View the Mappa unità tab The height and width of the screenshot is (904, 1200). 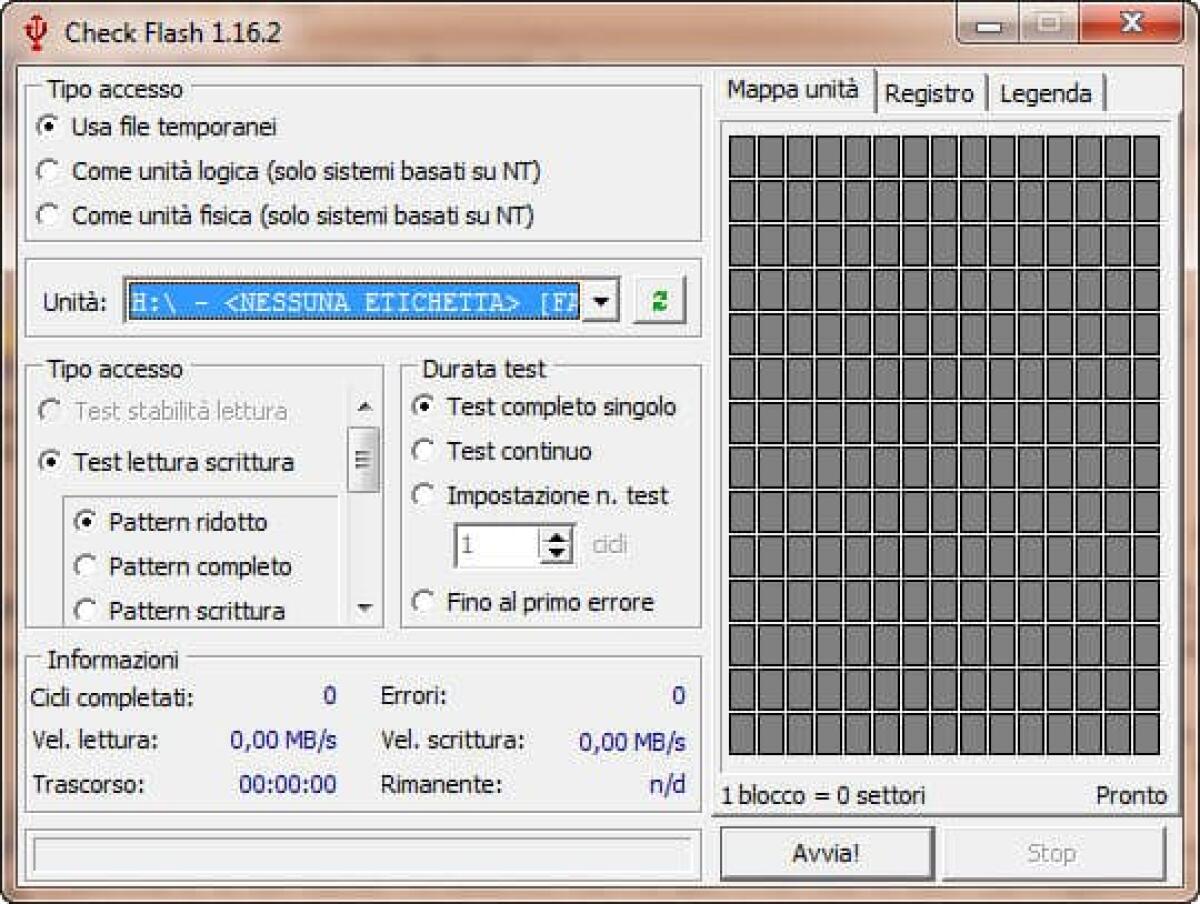point(795,90)
